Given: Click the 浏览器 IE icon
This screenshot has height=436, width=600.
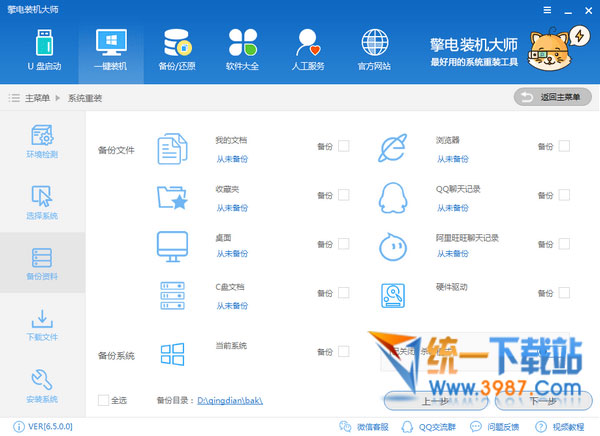Looking at the screenshot, I should point(393,148).
